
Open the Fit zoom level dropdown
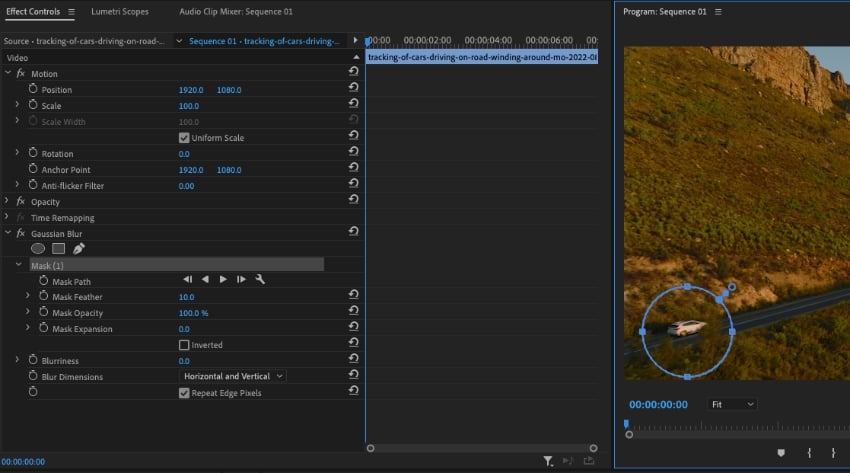click(x=732, y=404)
